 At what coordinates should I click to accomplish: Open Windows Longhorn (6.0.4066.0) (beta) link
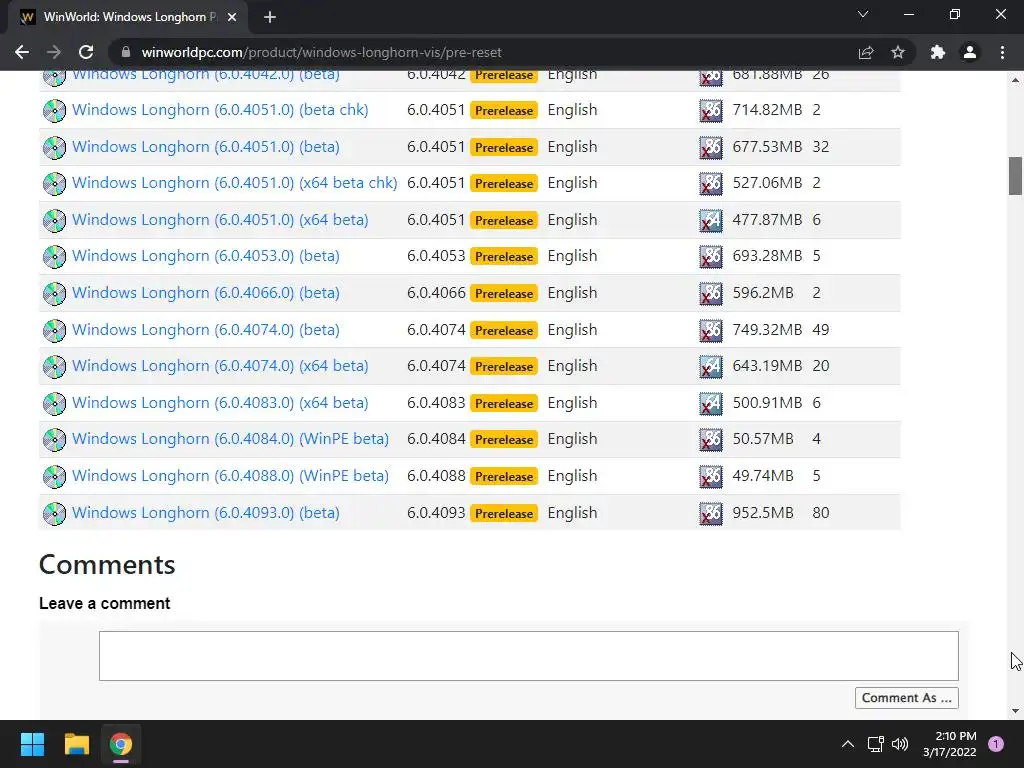click(x=206, y=293)
